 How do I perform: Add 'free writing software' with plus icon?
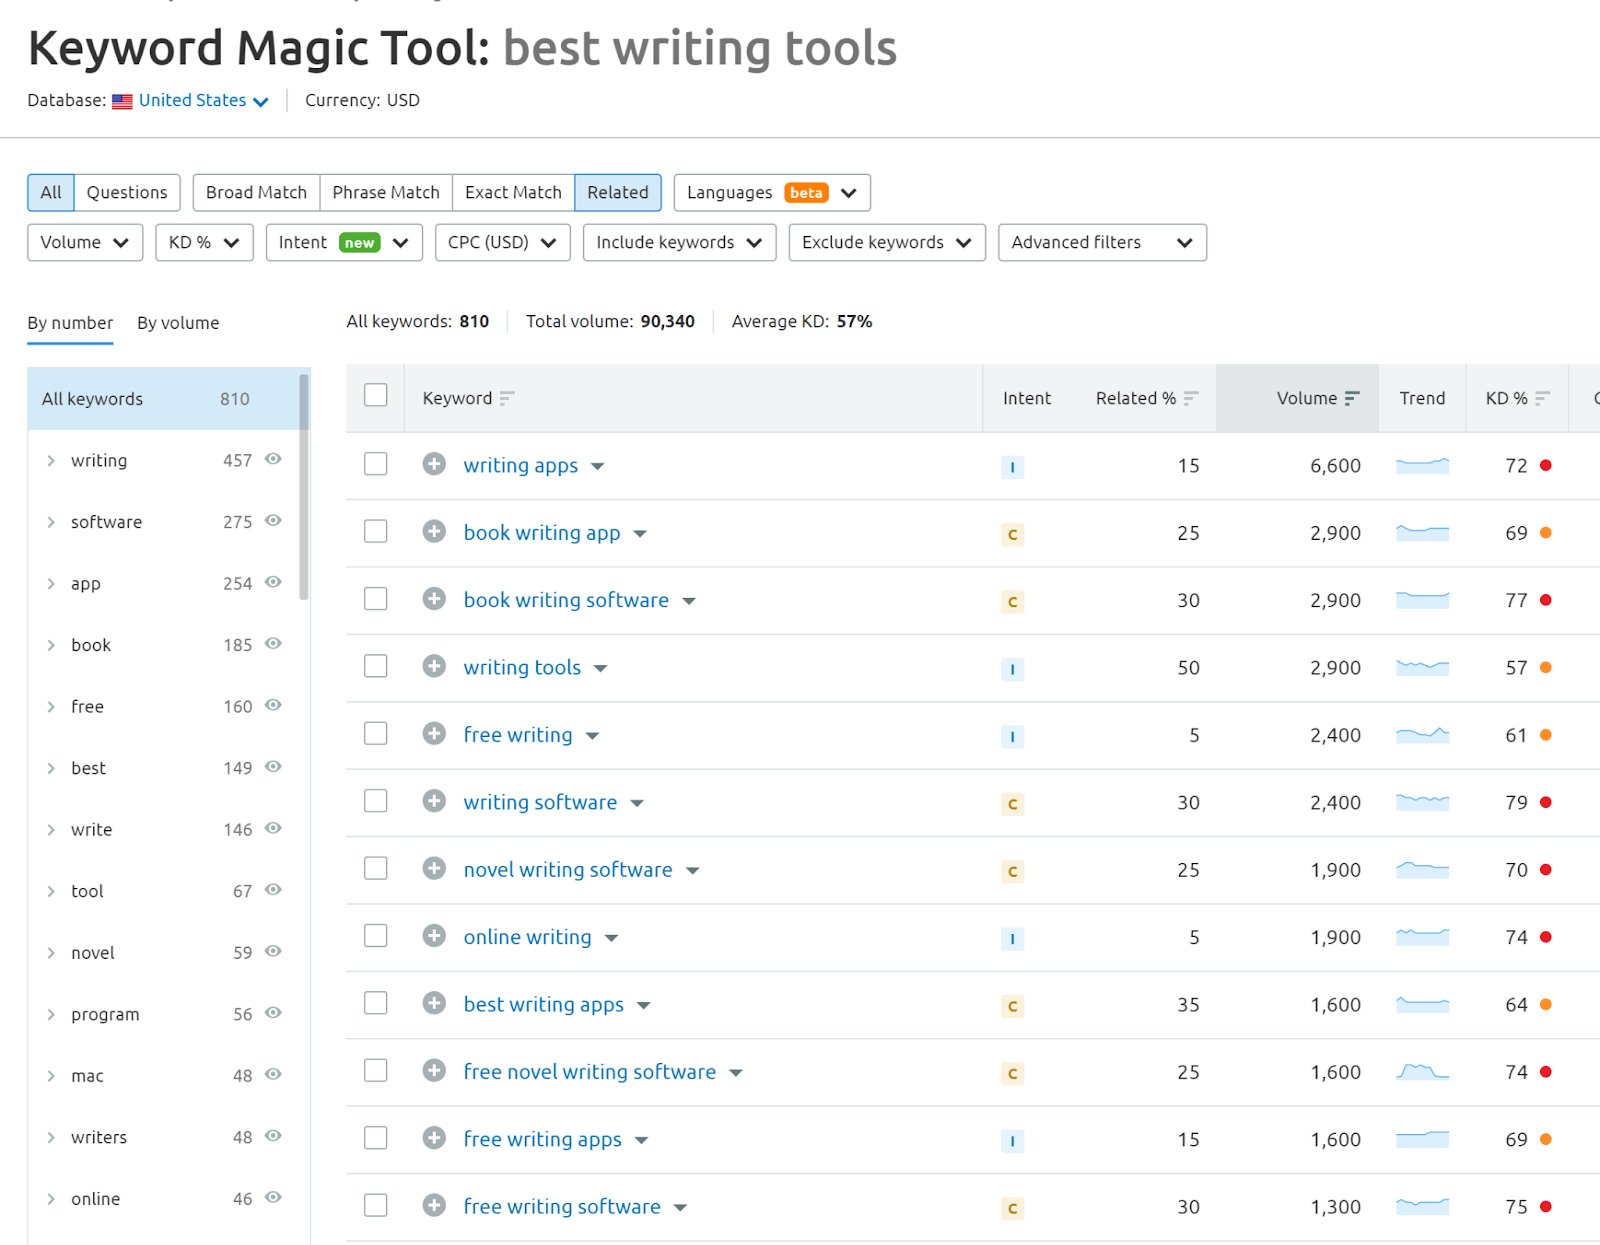pyautogui.click(x=434, y=1205)
